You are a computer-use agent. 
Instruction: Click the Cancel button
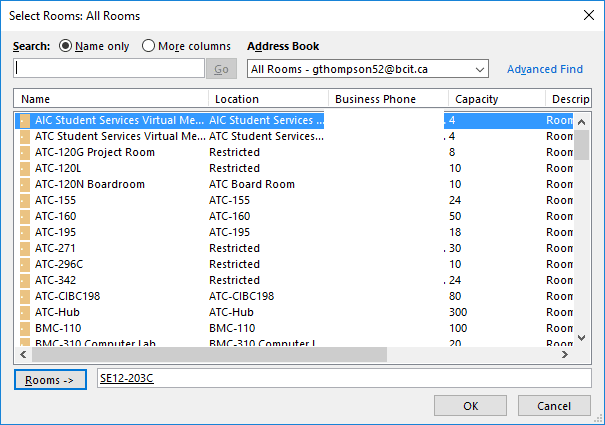[554, 406]
